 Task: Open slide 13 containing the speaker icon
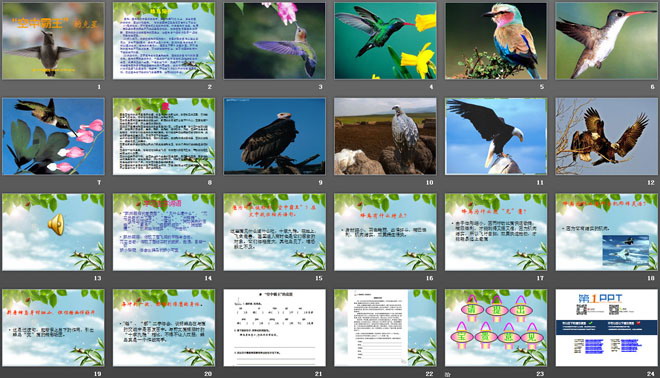[x=53, y=232]
